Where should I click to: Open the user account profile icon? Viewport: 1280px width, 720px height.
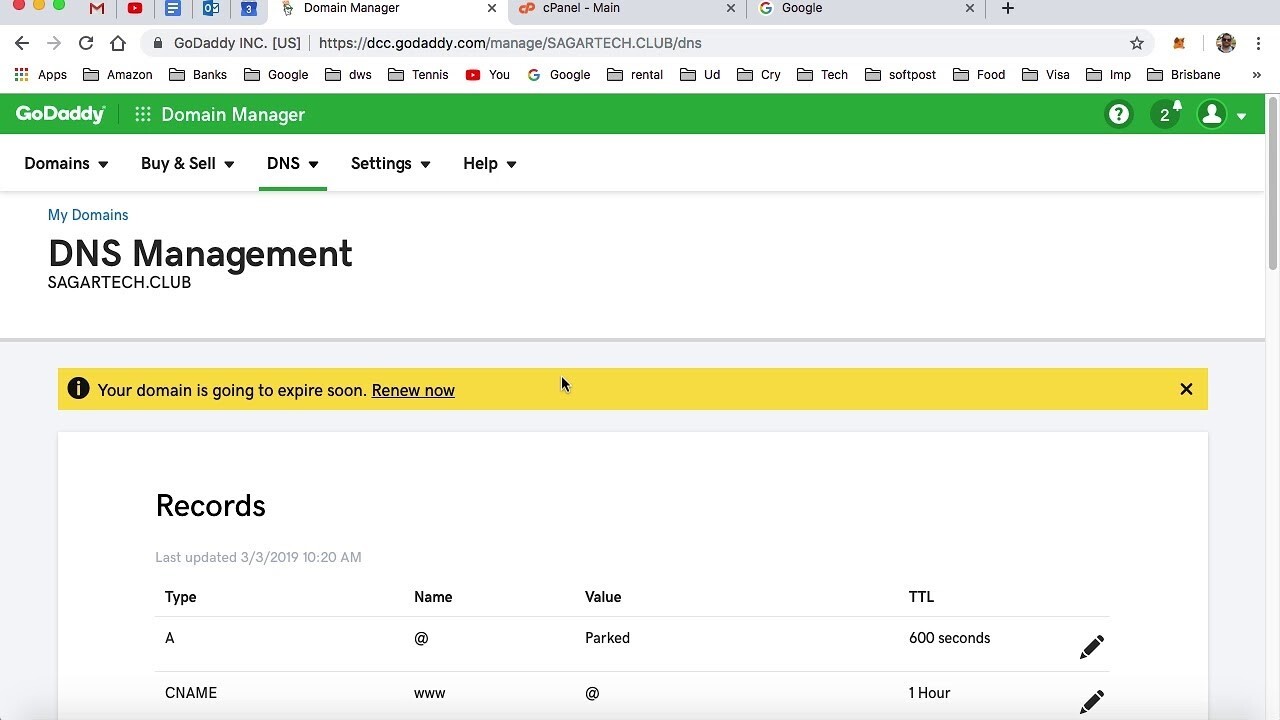click(x=1212, y=114)
